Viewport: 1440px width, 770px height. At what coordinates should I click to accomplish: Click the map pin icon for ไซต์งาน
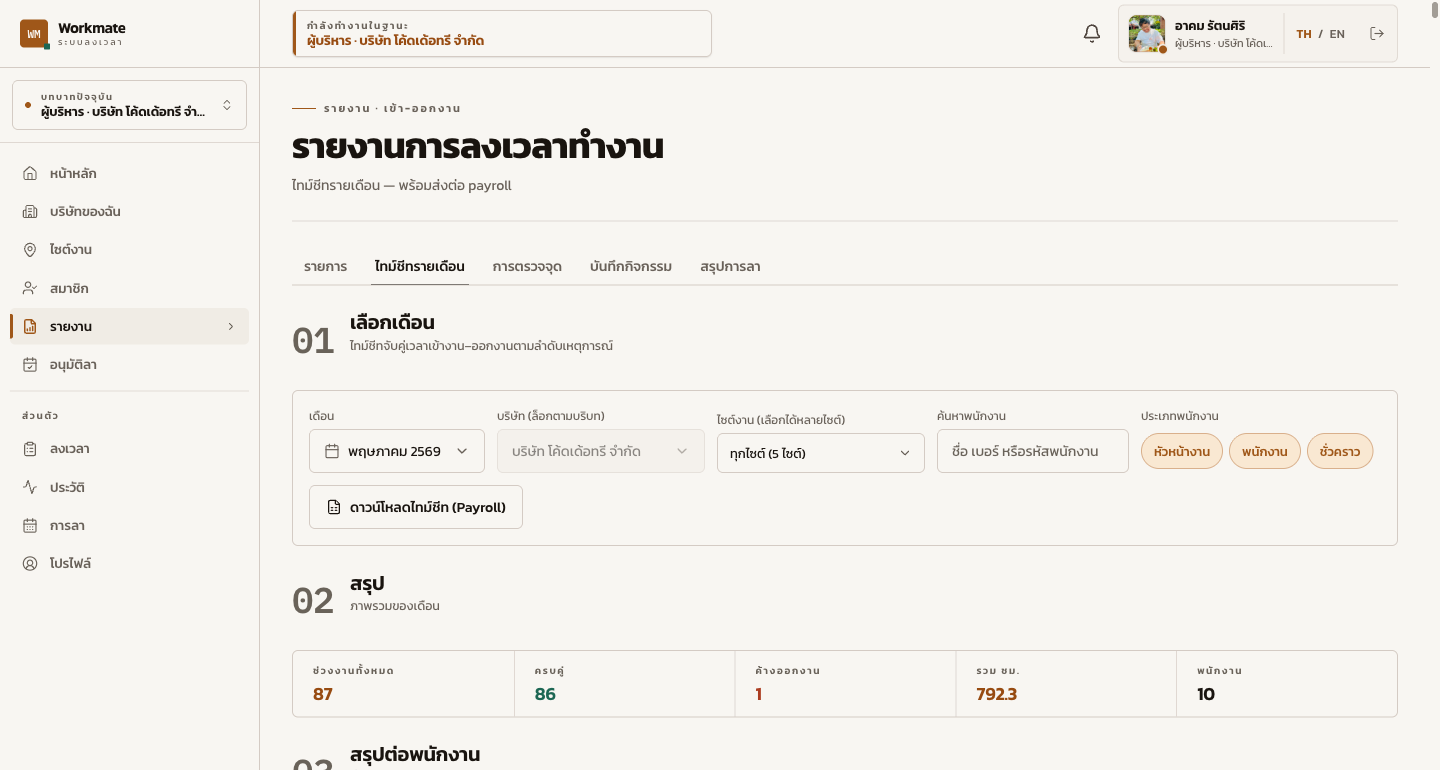[x=30, y=250]
